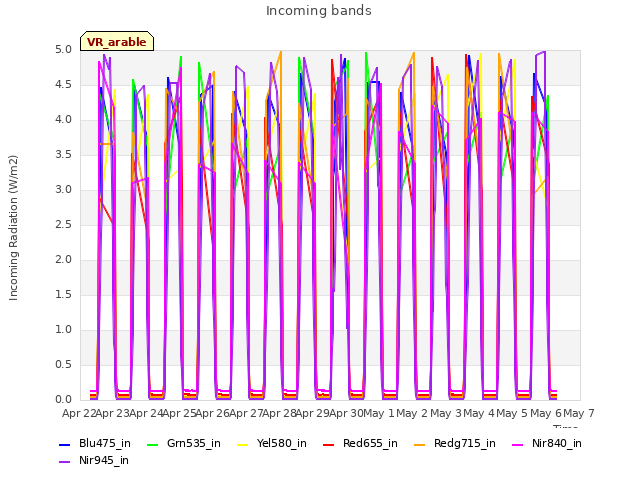
Task: Click the 0.5 y-axis tick label
Action: click(63, 365)
